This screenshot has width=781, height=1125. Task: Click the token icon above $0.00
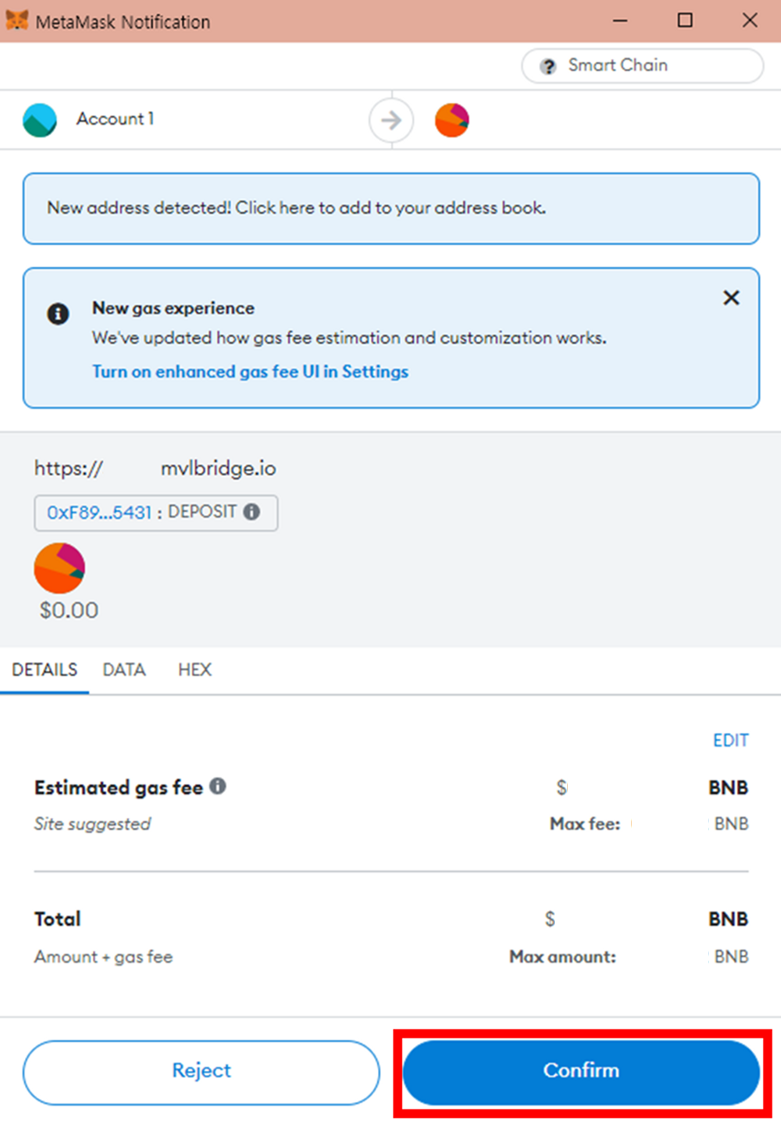click(x=60, y=568)
